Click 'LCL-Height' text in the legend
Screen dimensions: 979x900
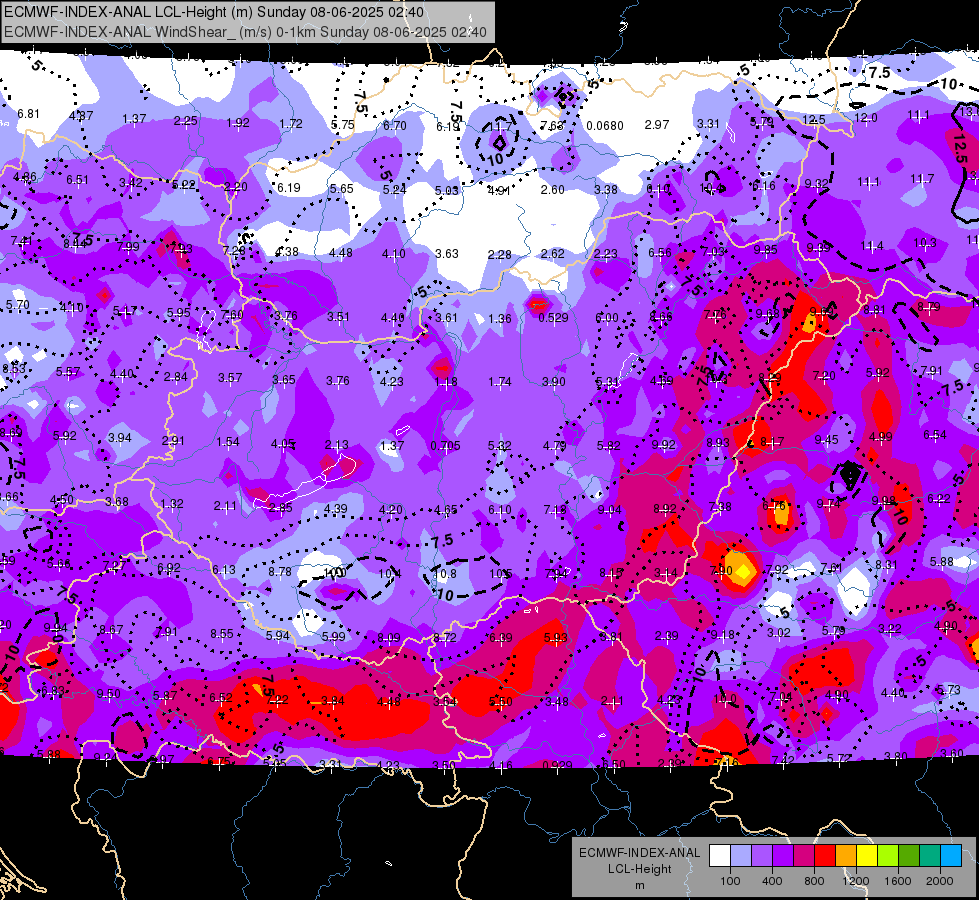pos(640,869)
